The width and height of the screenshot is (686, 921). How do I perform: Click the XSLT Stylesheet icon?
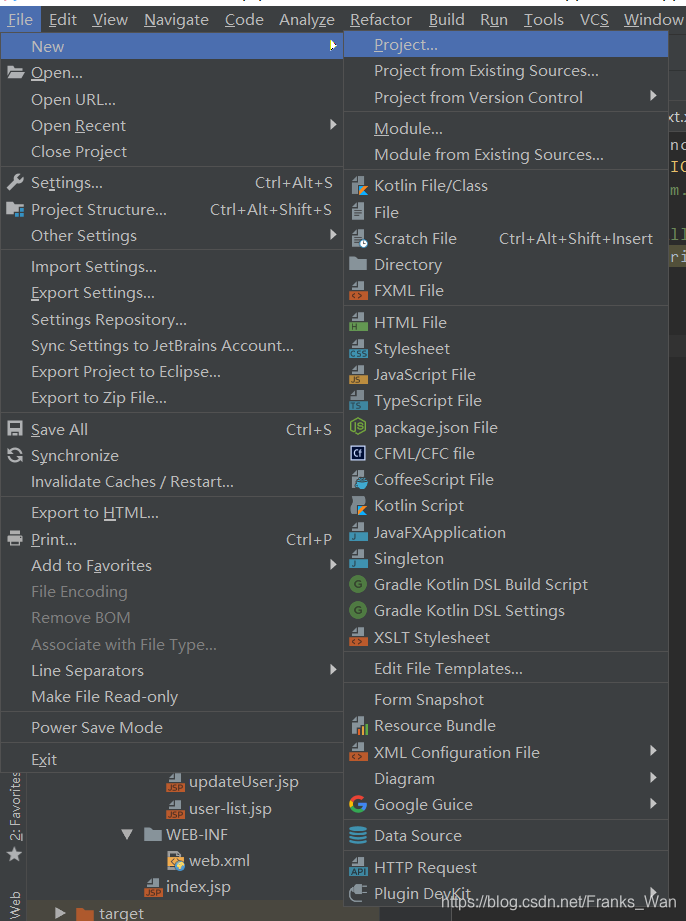[358, 637]
